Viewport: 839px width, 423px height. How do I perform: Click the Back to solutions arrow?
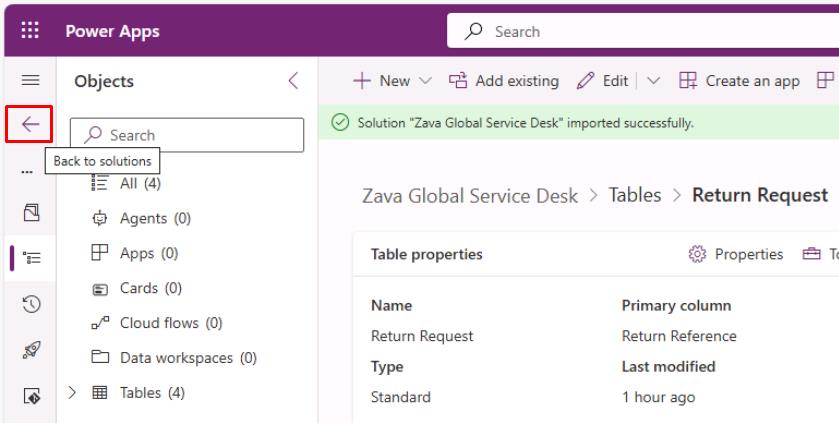pos(29,124)
